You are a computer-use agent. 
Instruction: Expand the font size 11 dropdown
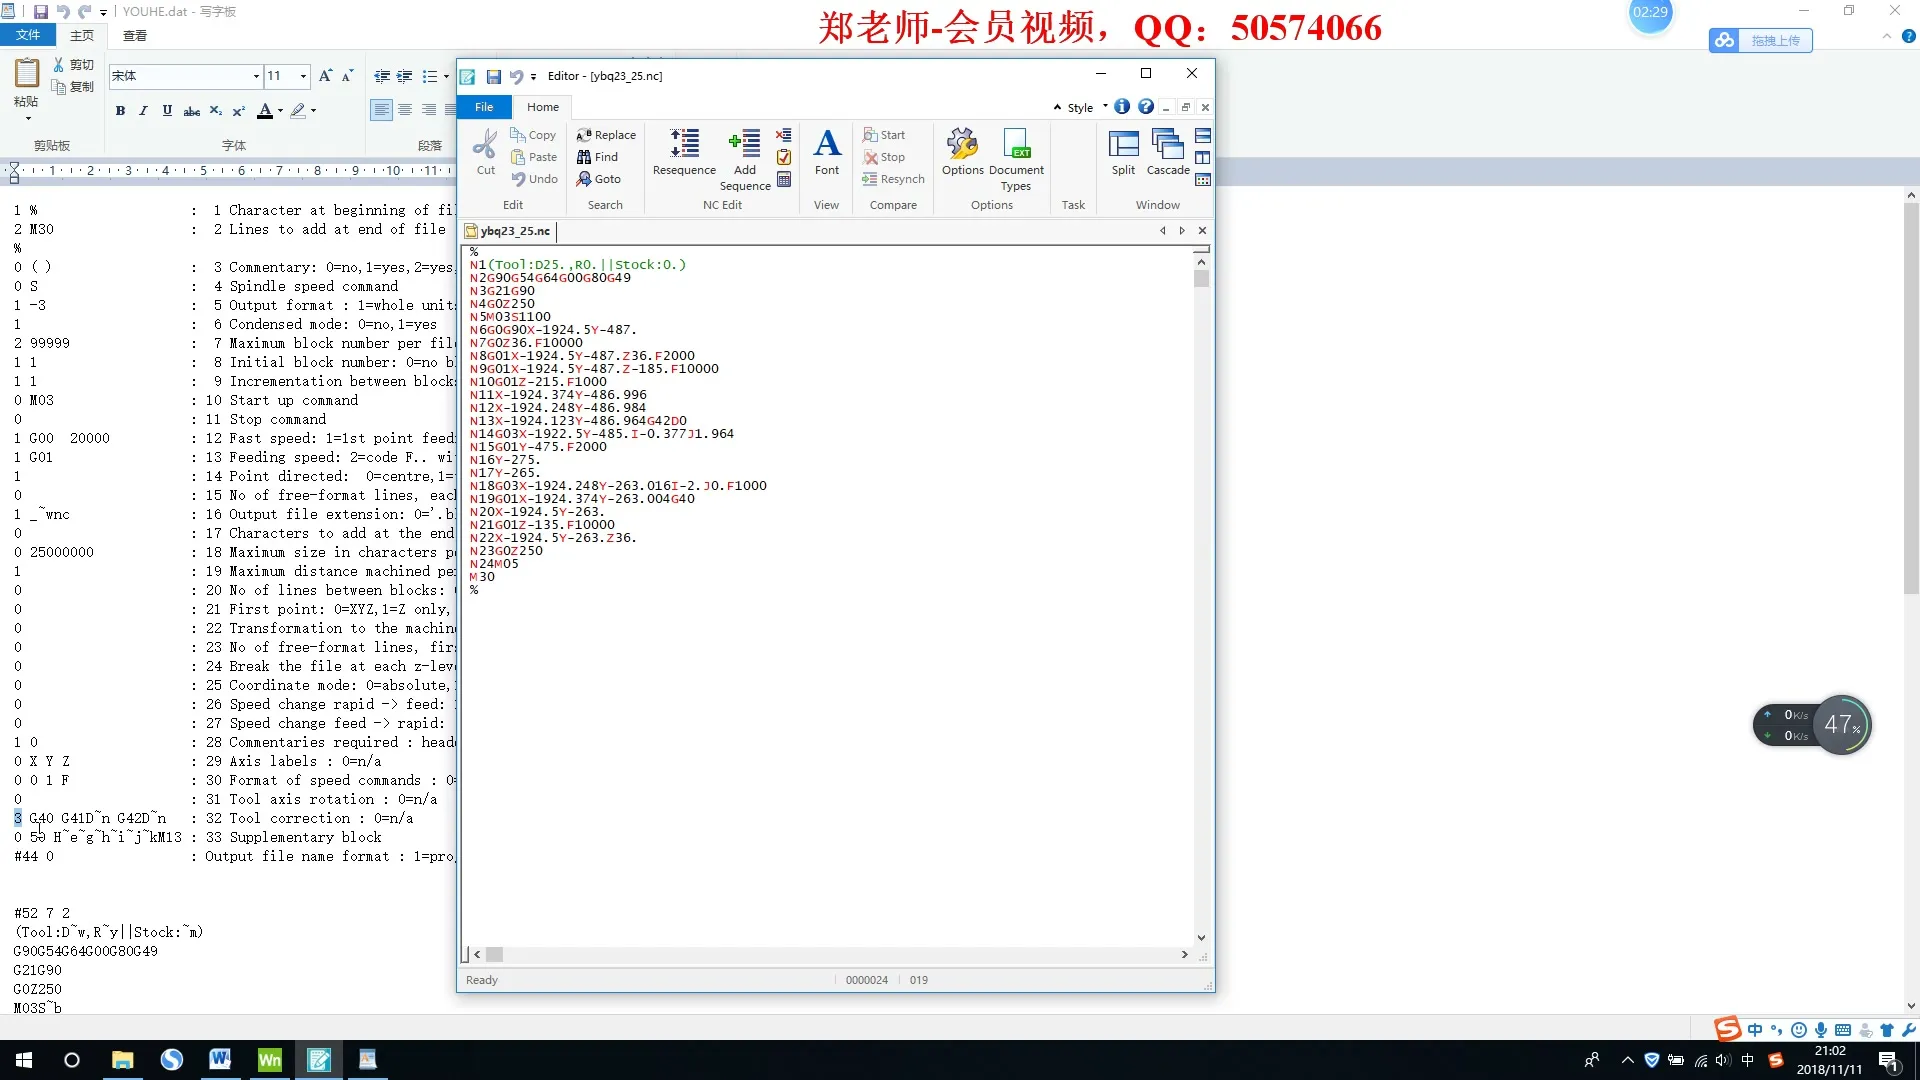pos(303,76)
